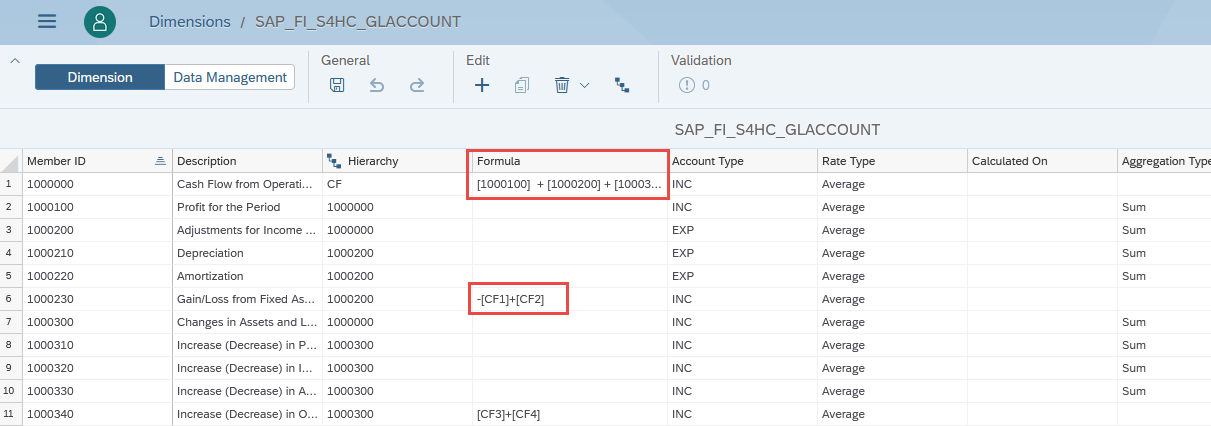Go to Dimensions breadcrumb link
Image resolution: width=1211 pixels, height=426 pixels.
pos(189,21)
